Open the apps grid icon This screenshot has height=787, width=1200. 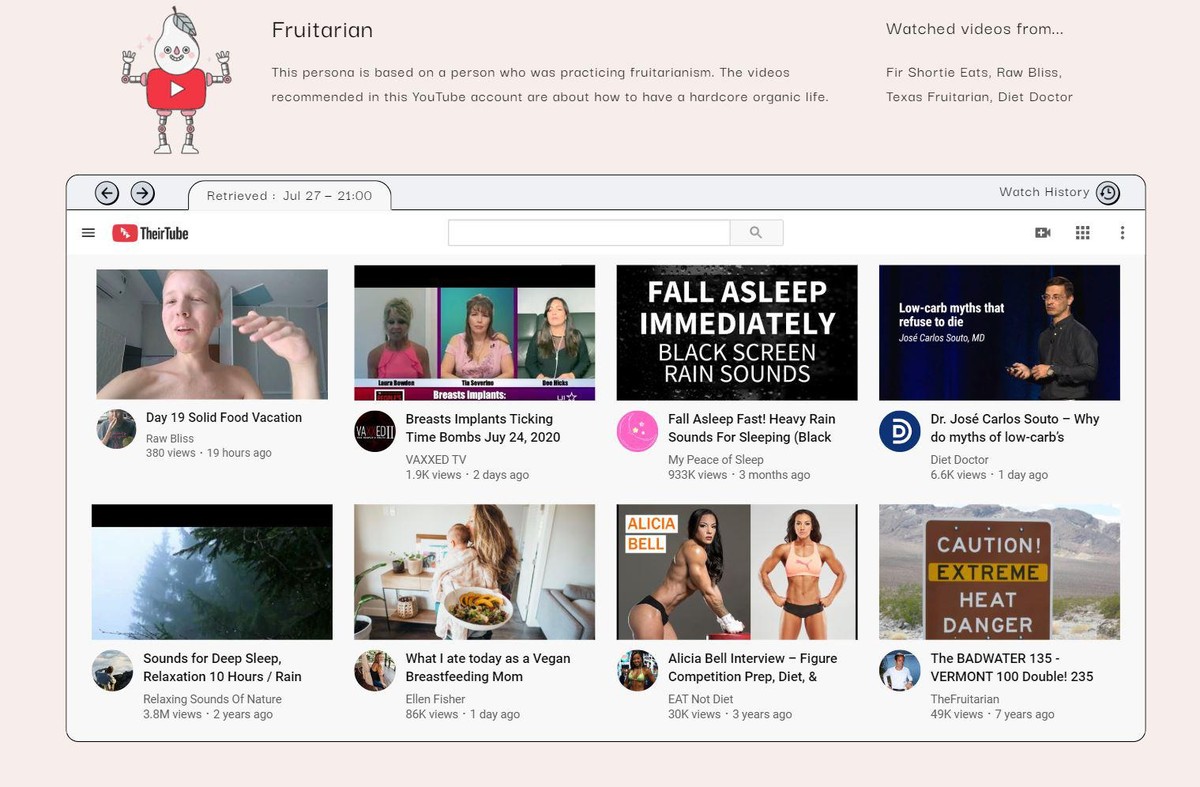[1082, 233]
